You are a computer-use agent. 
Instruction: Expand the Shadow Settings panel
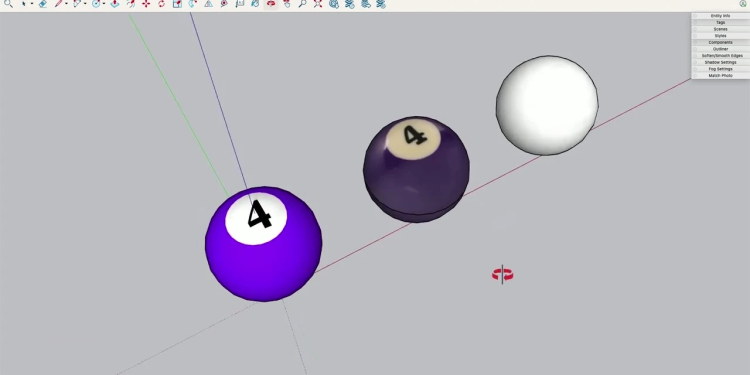coord(720,62)
